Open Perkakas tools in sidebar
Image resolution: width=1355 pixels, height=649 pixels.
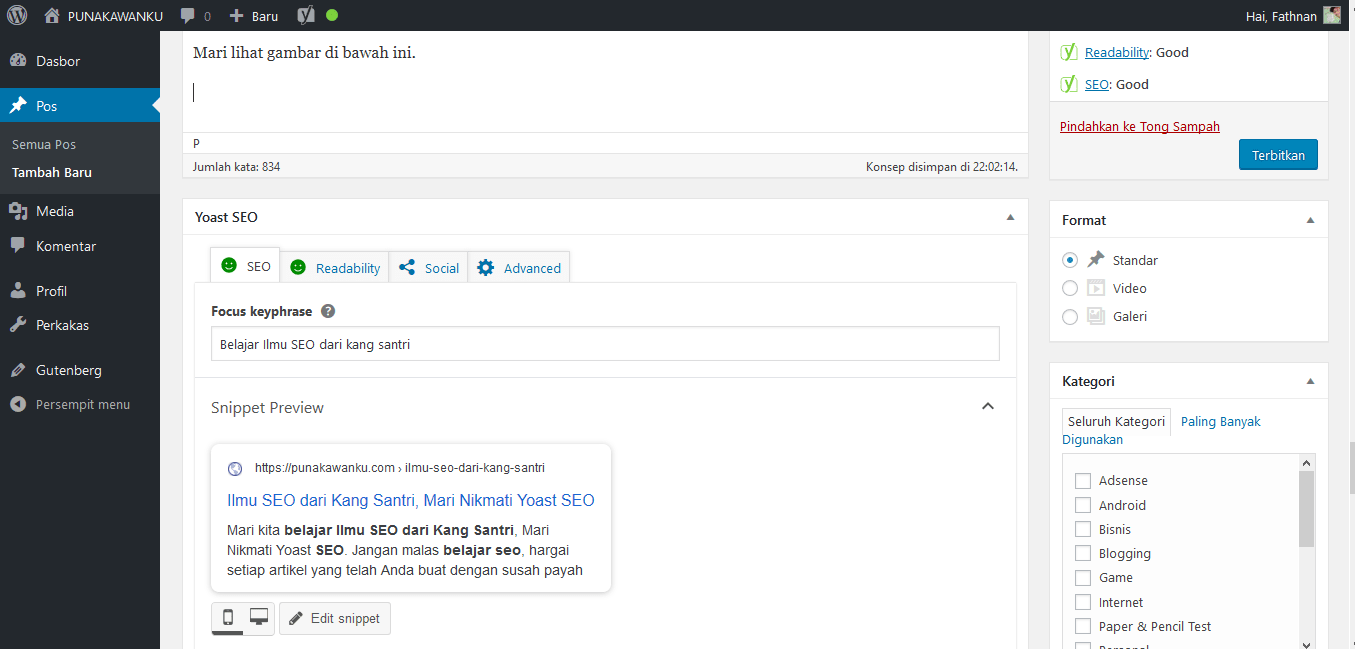tap(62, 325)
